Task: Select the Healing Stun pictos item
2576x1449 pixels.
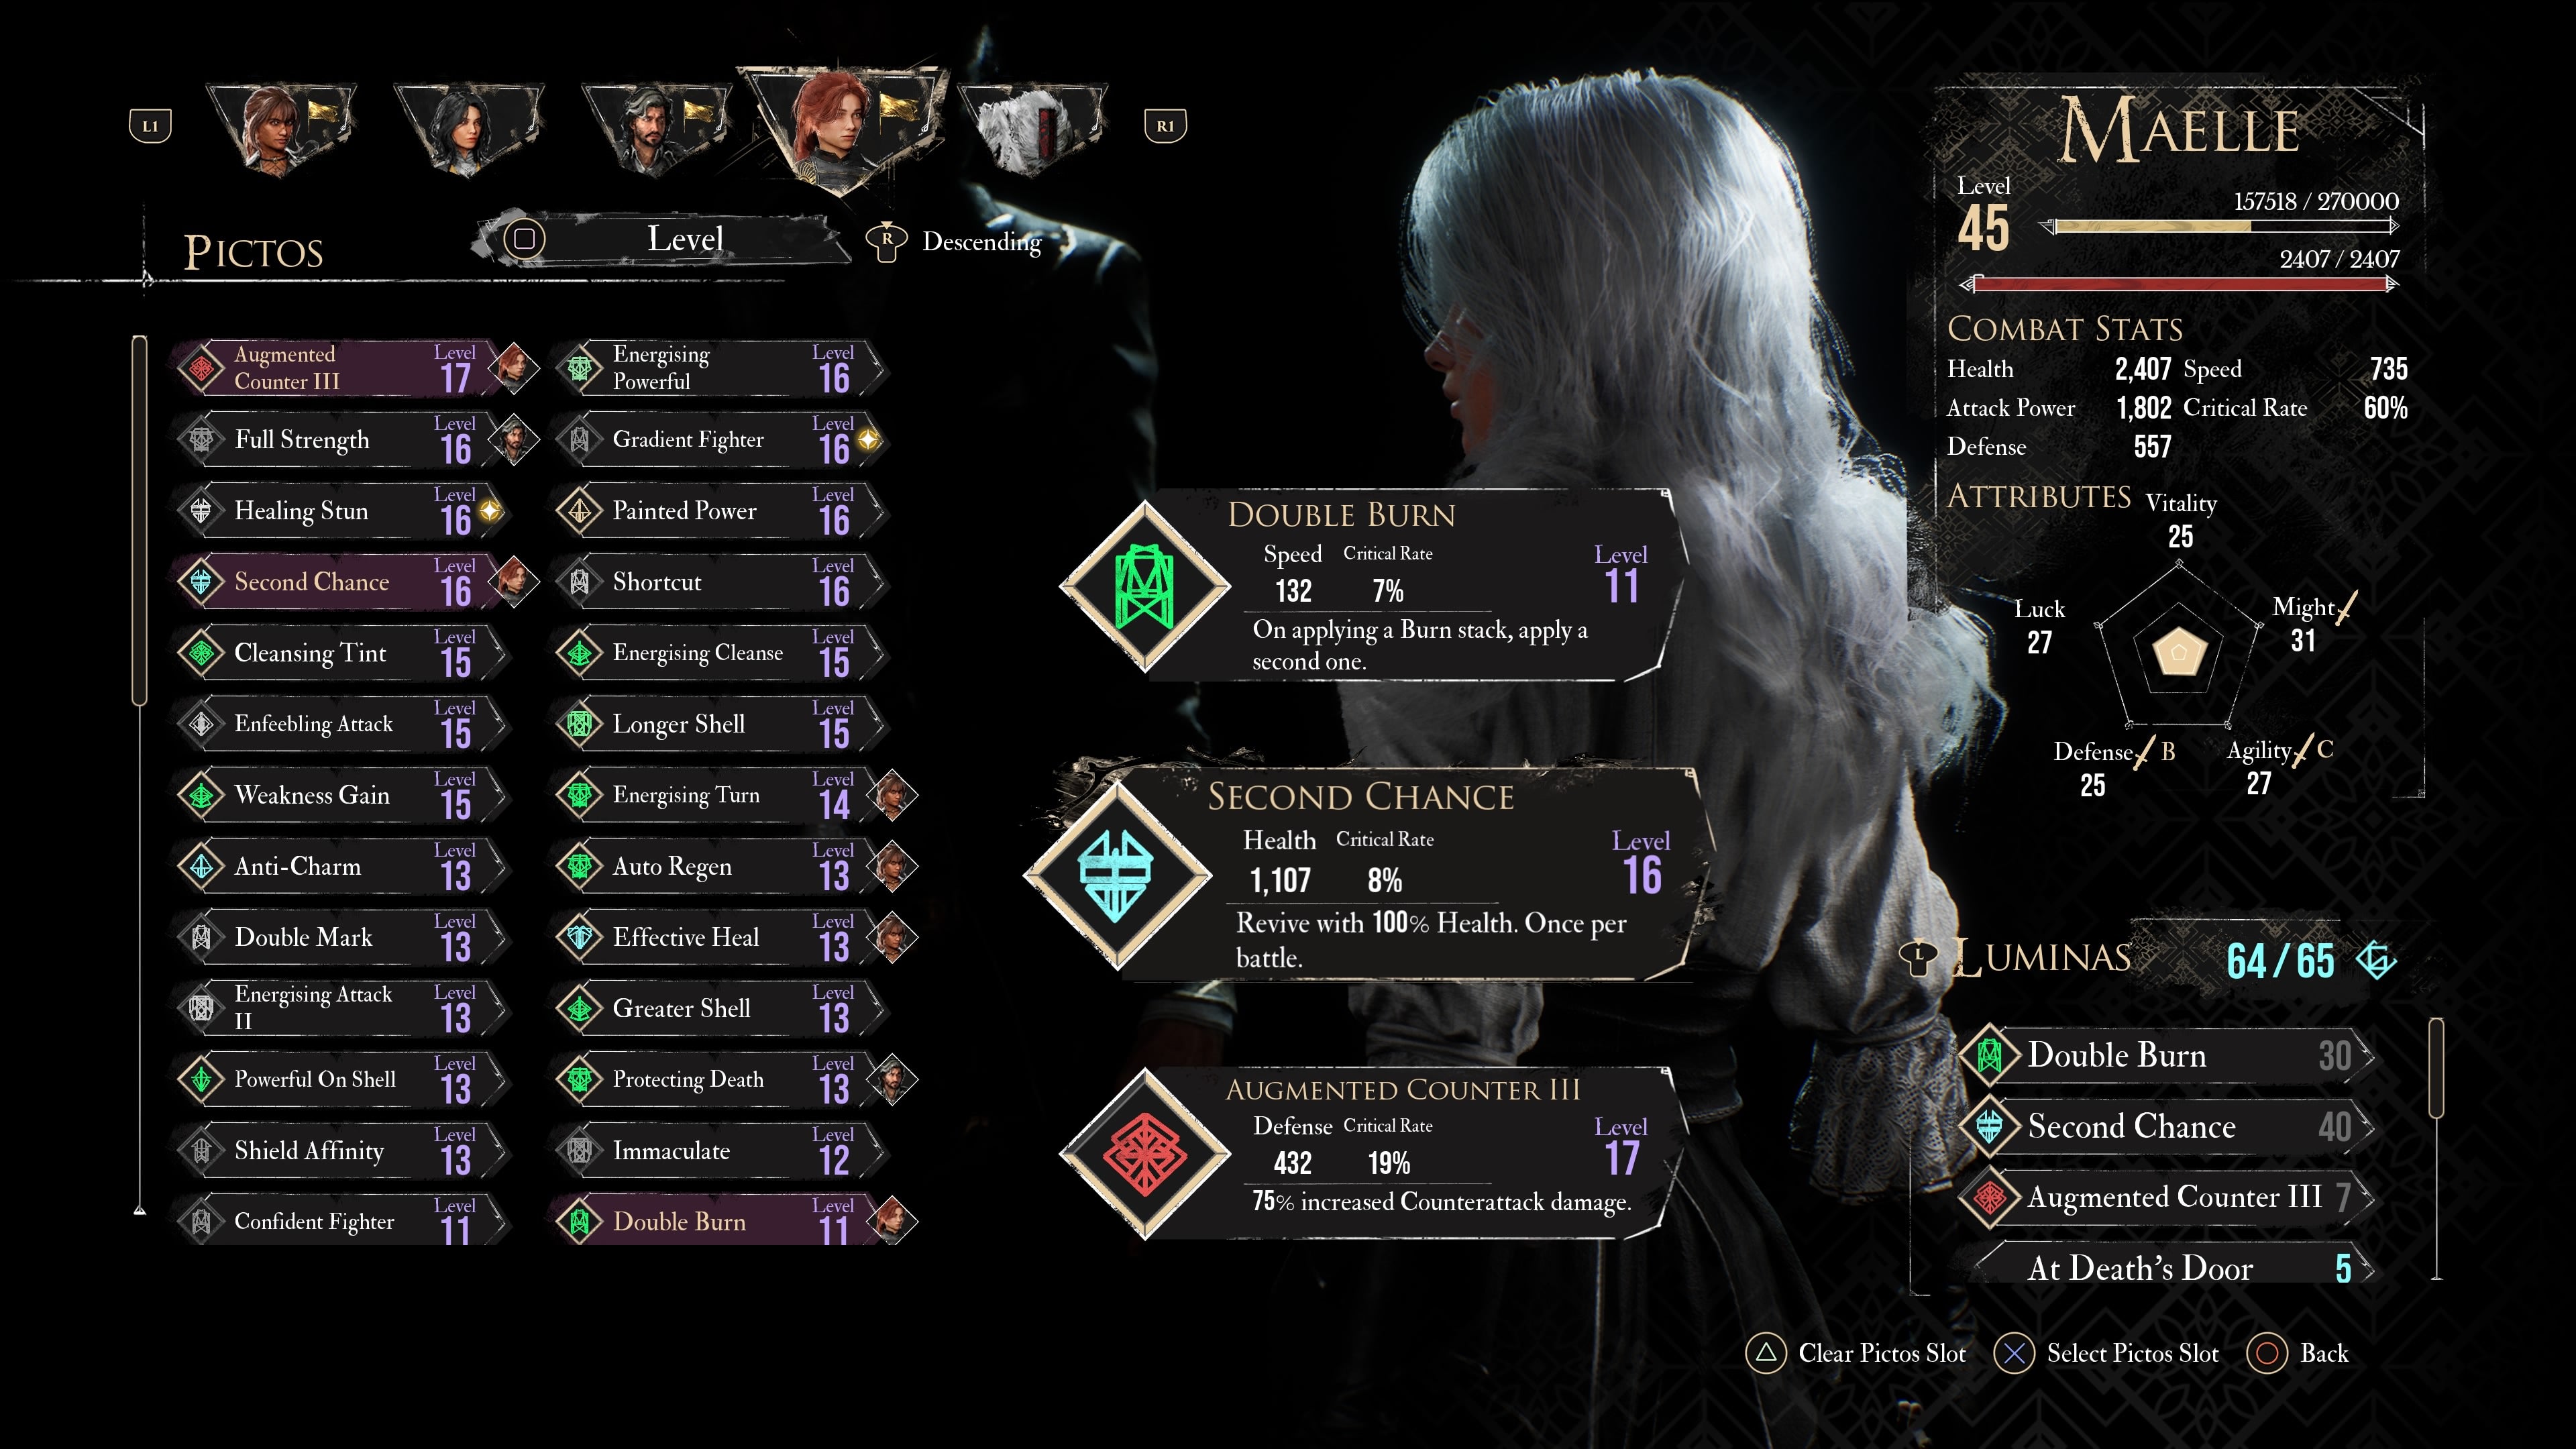Action: (340, 511)
